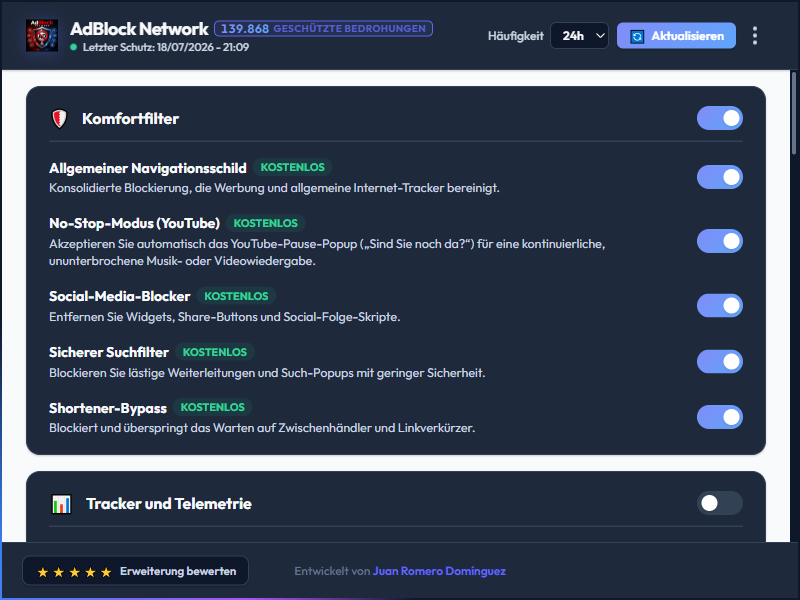Click the AdBlock Network logo icon
This screenshot has width=800, height=600.
tap(42, 36)
